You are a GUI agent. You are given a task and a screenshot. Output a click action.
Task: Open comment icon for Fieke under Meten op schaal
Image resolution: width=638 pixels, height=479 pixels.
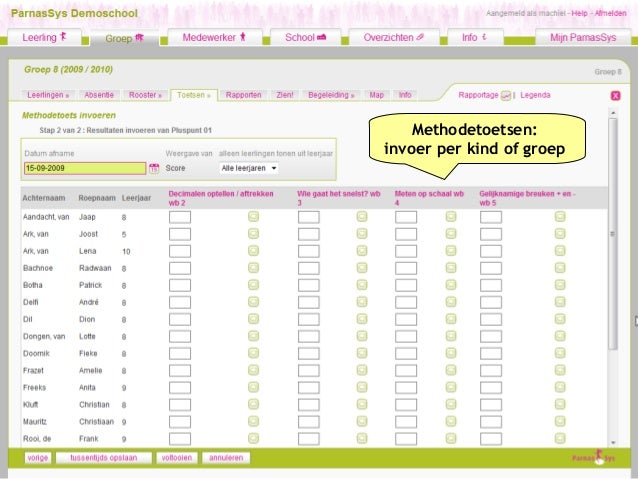point(451,353)
